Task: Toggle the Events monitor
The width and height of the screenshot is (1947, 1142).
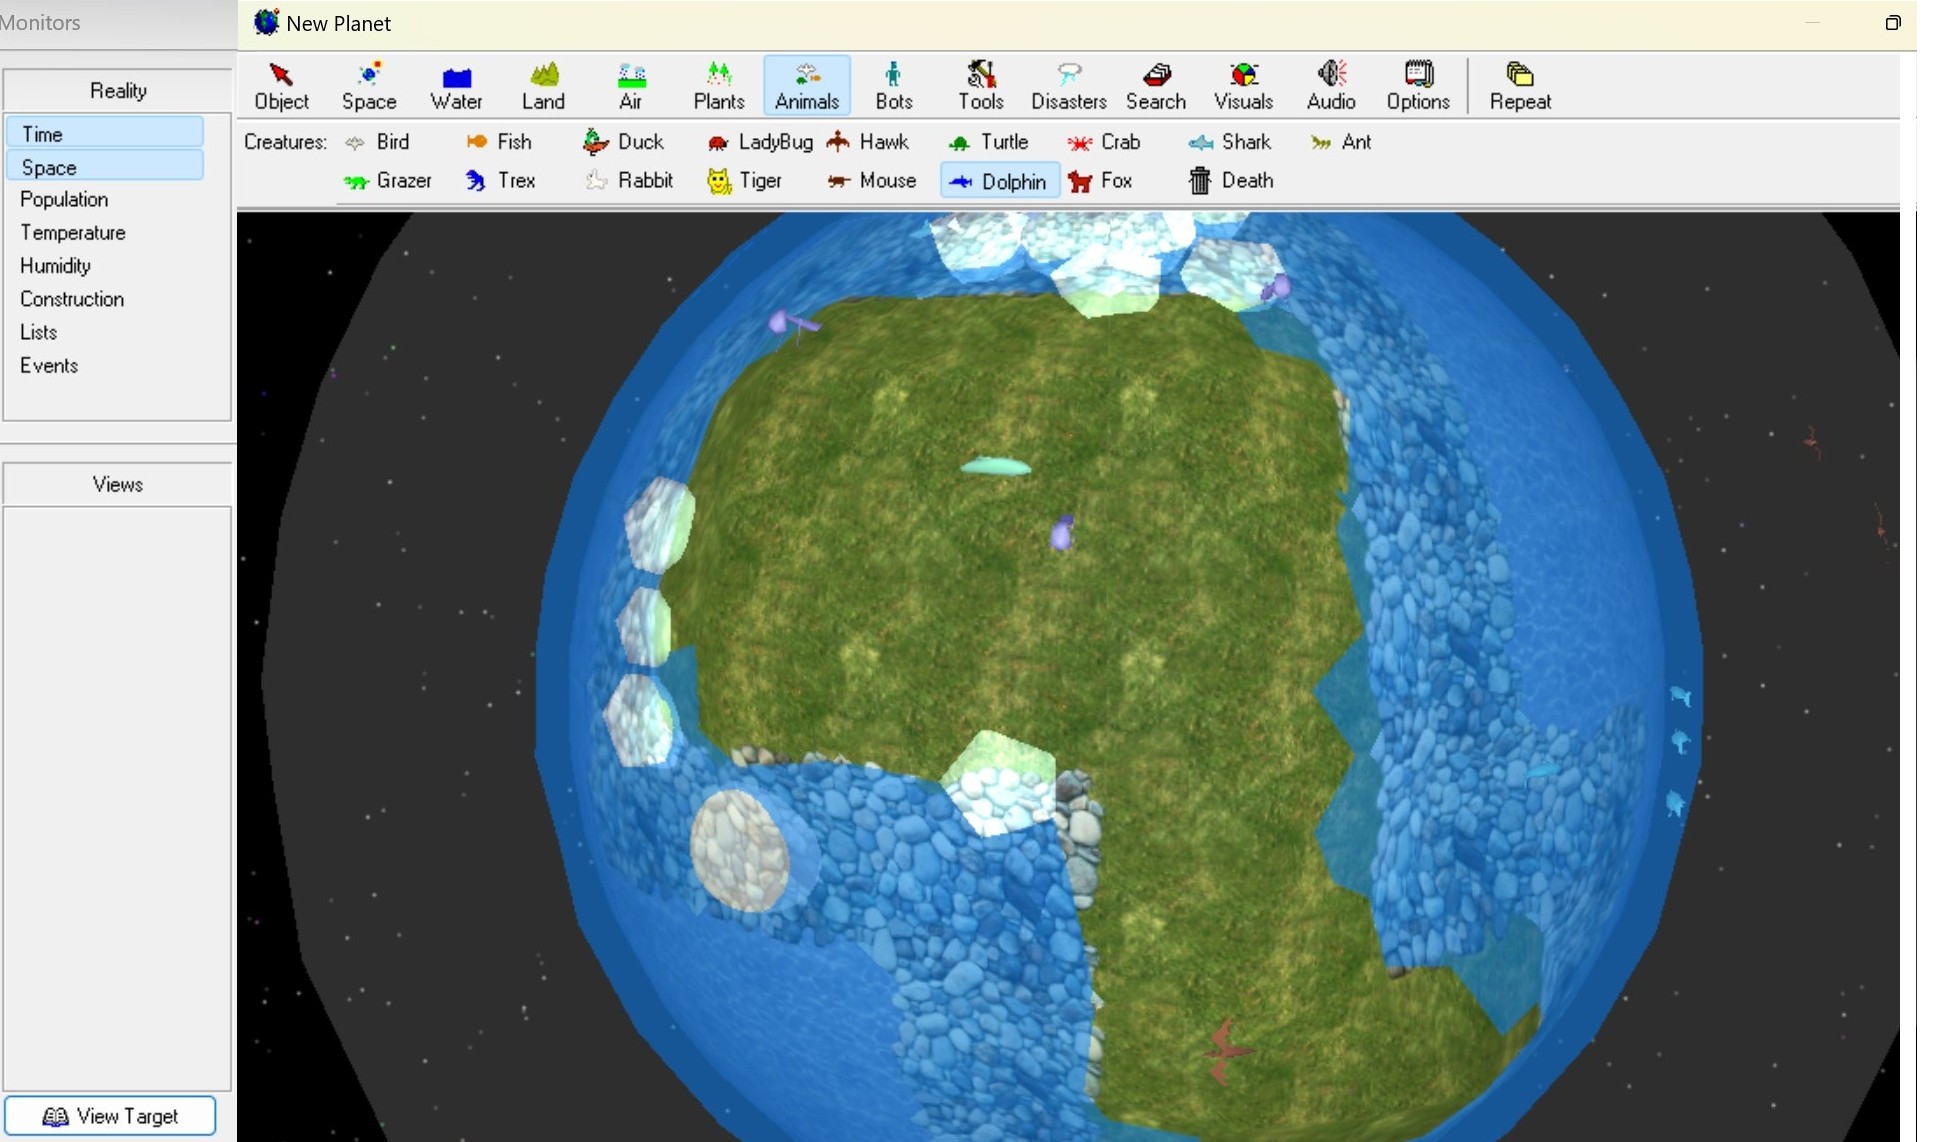Action: coord(49,366)
